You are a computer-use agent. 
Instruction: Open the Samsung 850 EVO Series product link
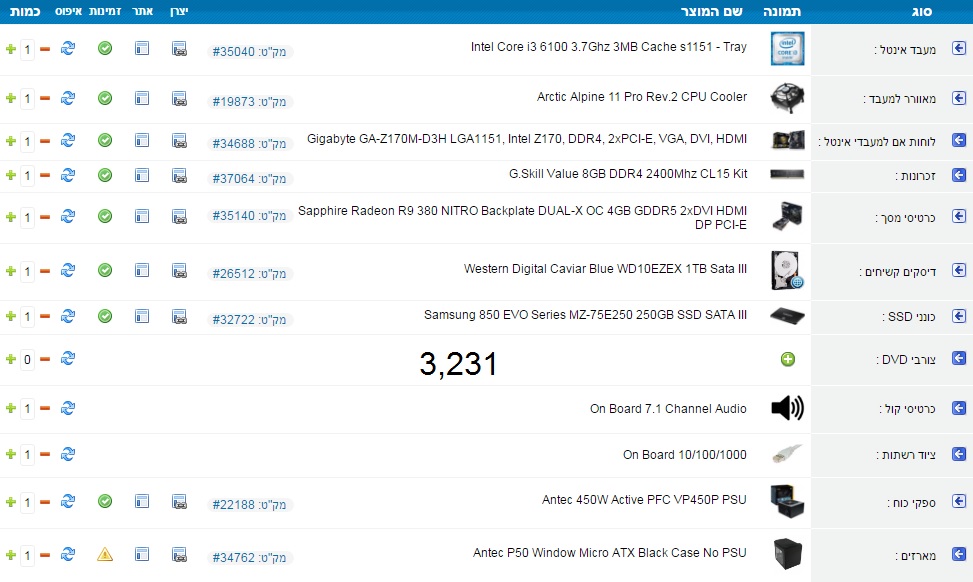tap(585, 315)
